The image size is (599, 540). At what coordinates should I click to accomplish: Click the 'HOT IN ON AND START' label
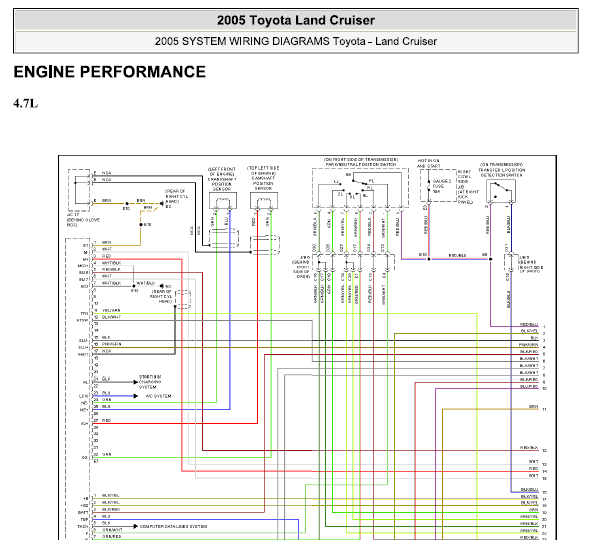428,163
